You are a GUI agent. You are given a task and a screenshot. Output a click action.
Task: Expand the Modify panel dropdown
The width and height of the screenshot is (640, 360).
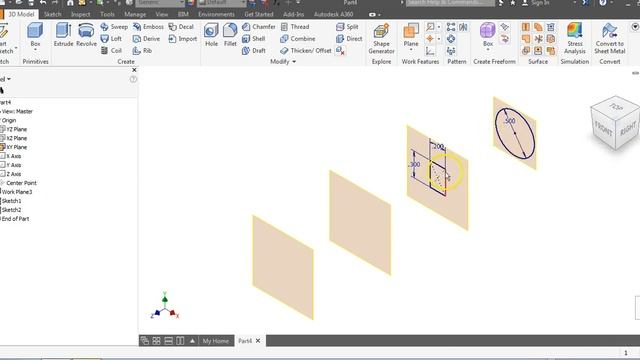click(x=283, y=62)
